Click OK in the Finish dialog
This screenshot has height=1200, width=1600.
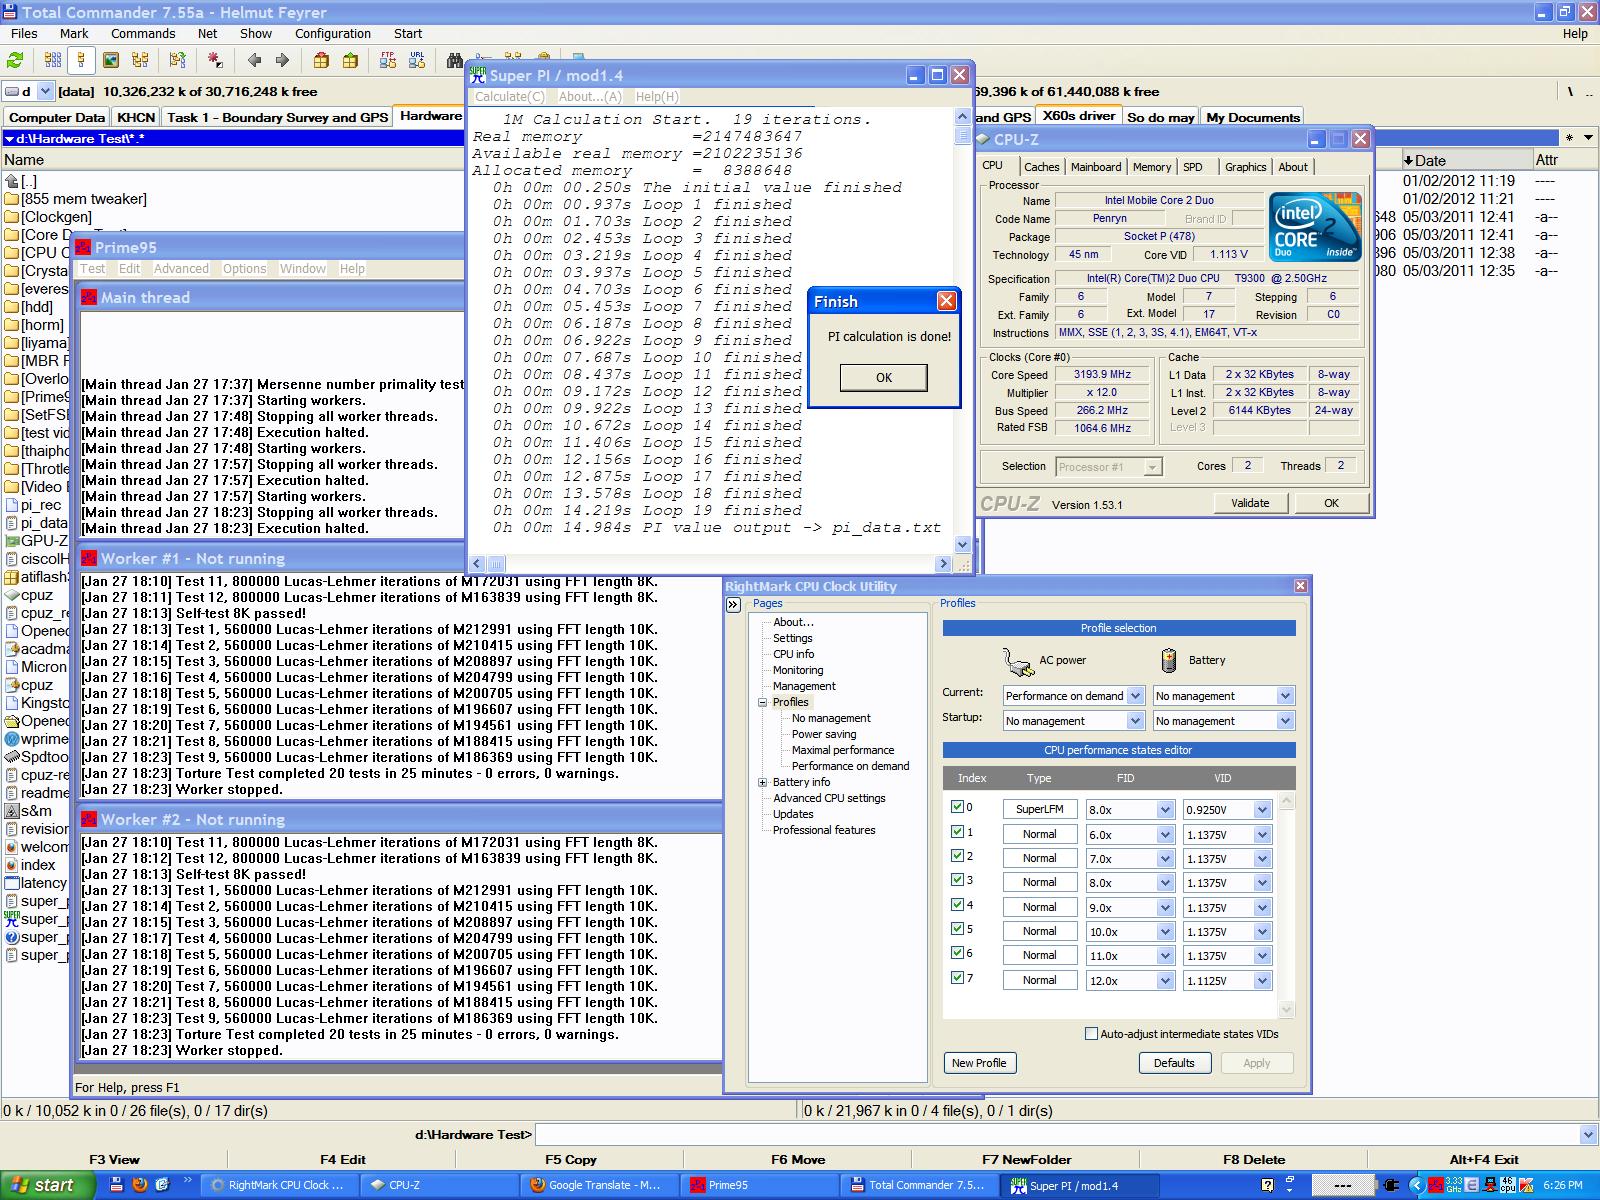(x=884, y=377)
